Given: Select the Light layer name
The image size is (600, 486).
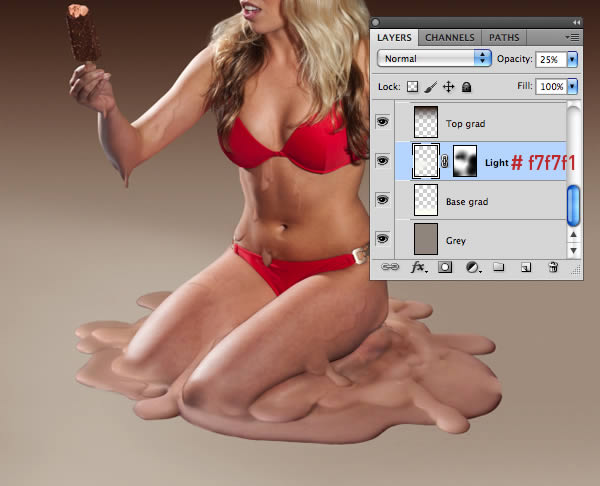Looking at the screenshot, I should (497, 163).
